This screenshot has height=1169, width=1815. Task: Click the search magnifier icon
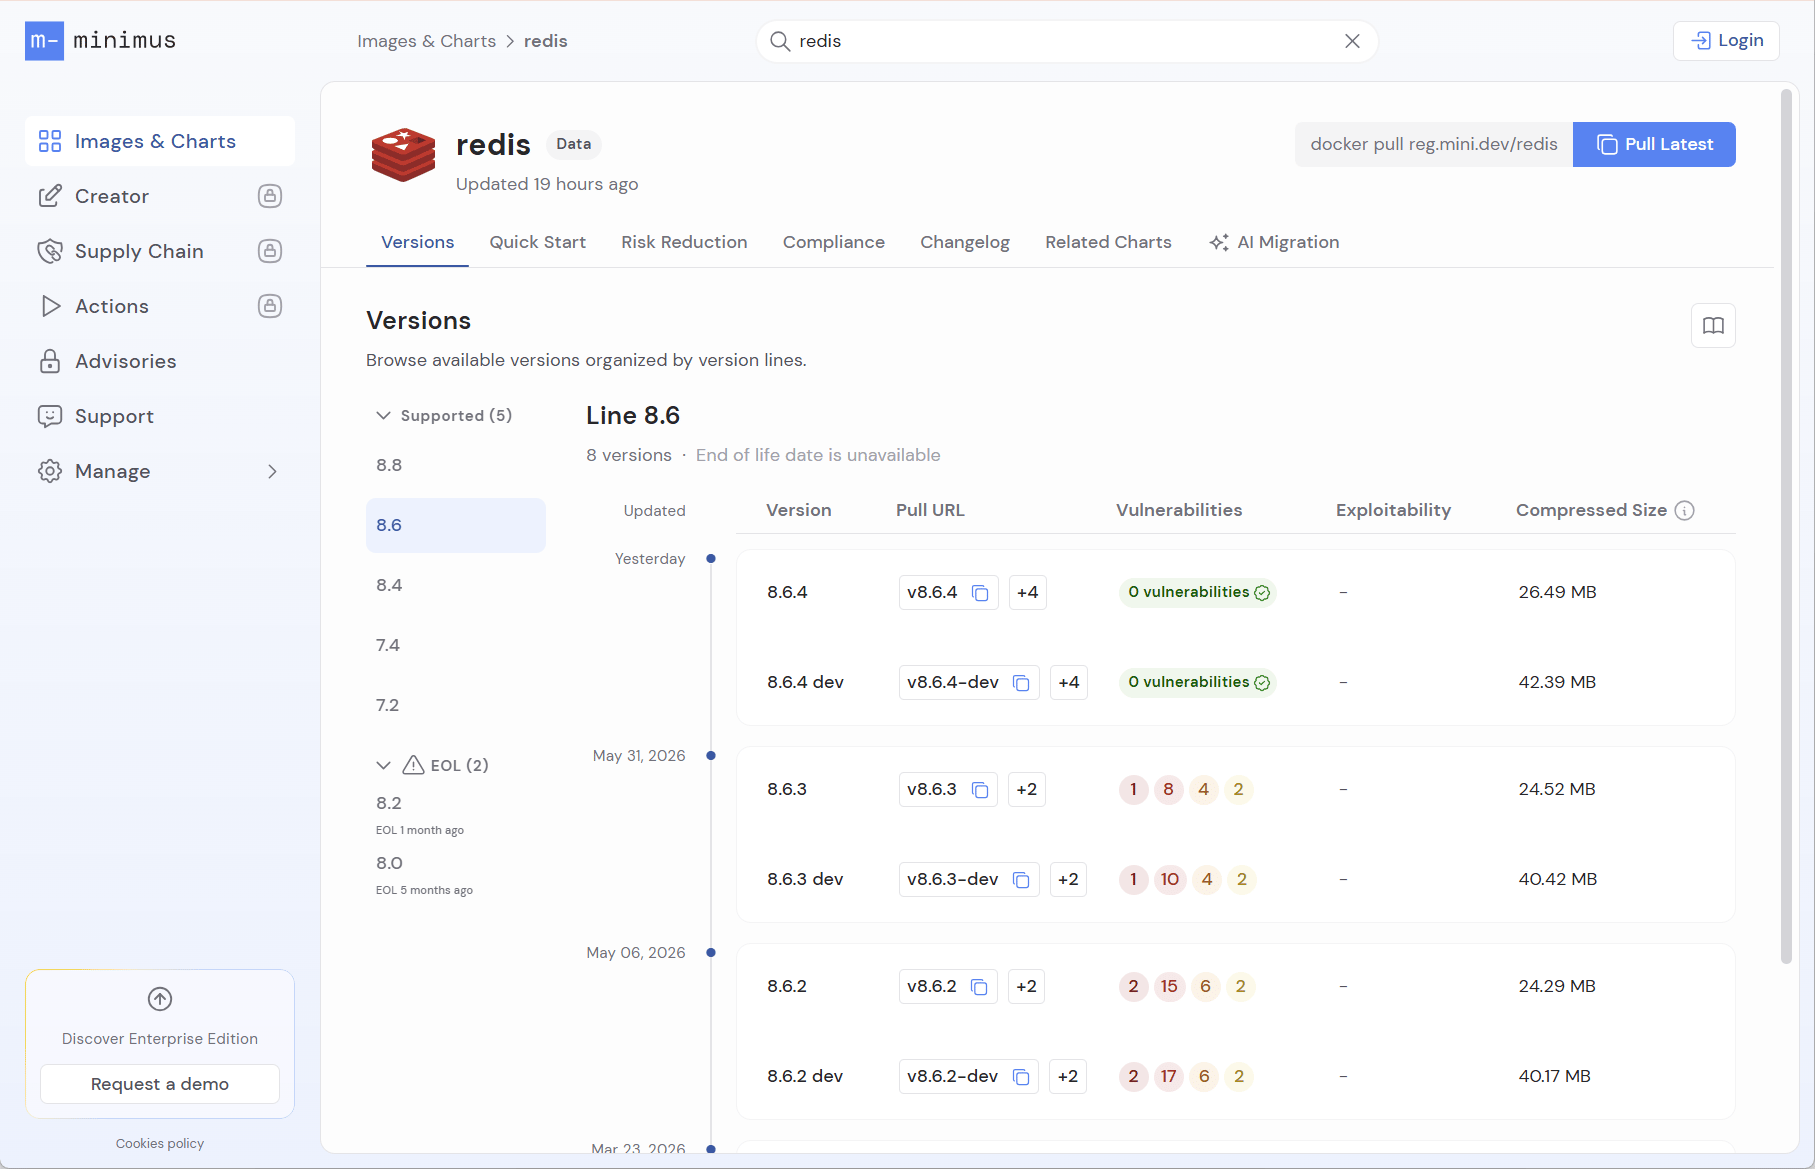(x=780, y=41)
